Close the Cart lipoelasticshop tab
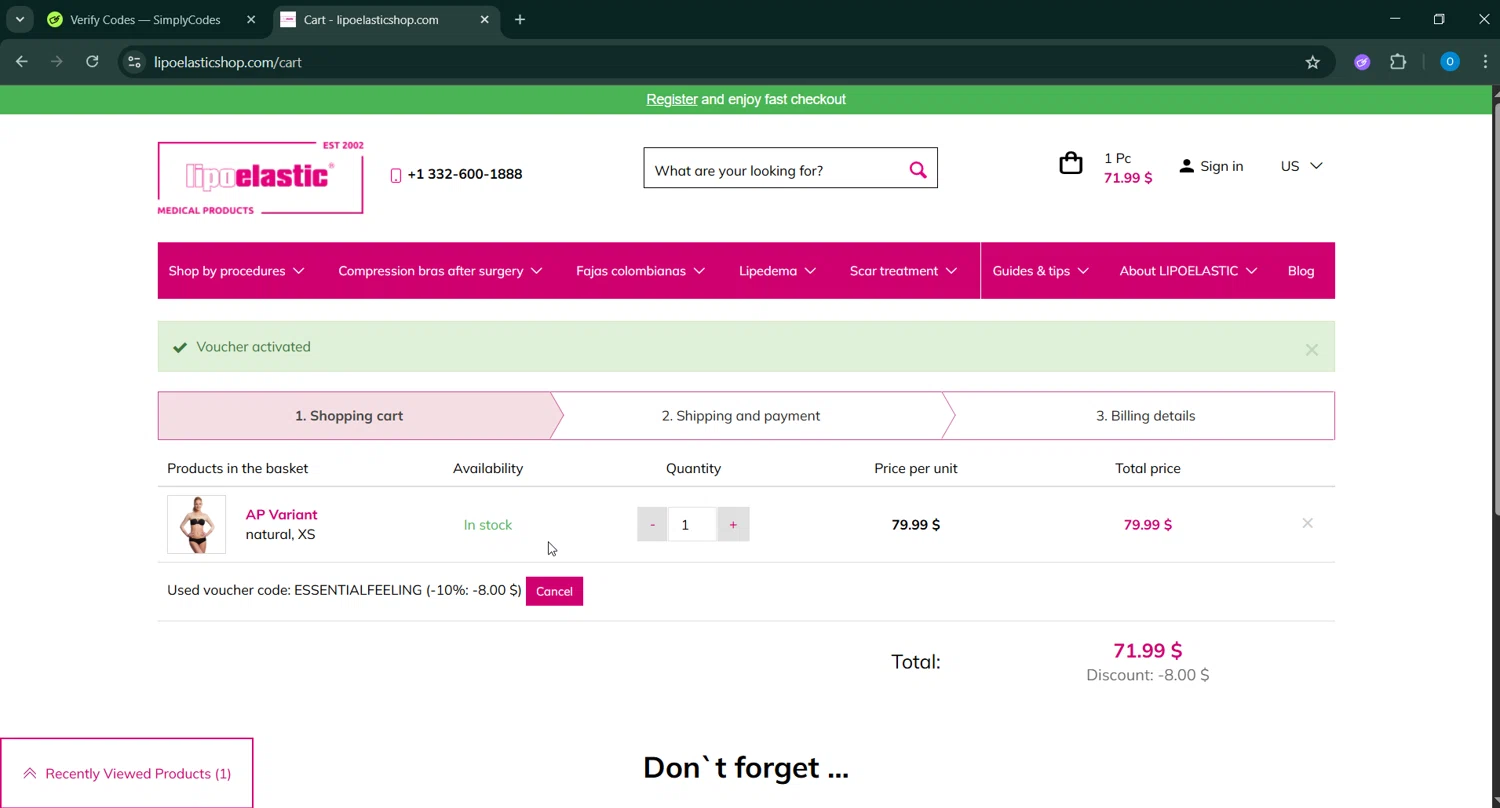 point(485,19)
